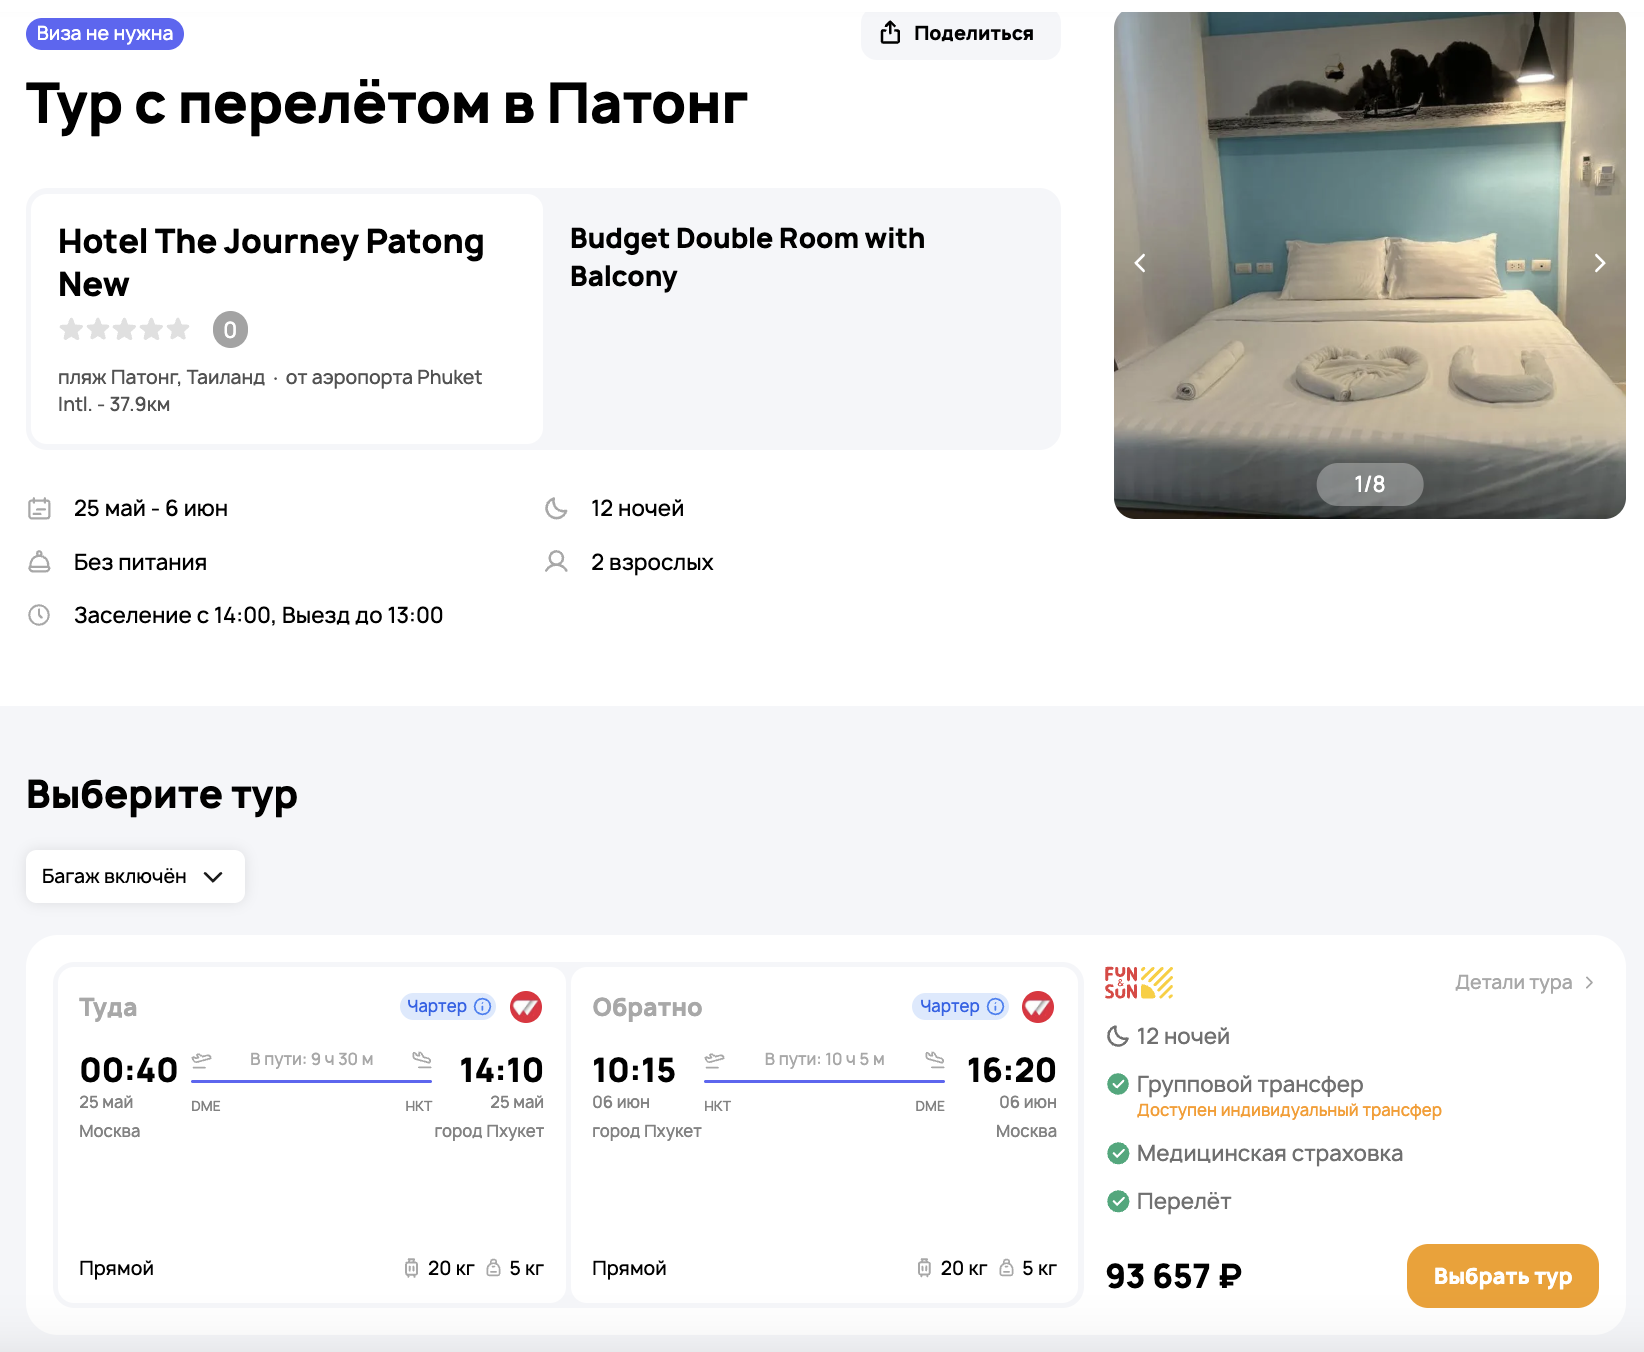Click the red airline logo in Обратно card
Screen dimensions: 1644x1352
[1038, 1007]
